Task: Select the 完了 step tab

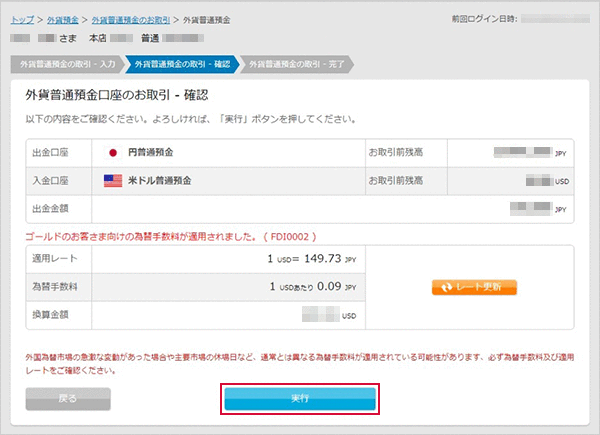Action: [x=295, y=64]
